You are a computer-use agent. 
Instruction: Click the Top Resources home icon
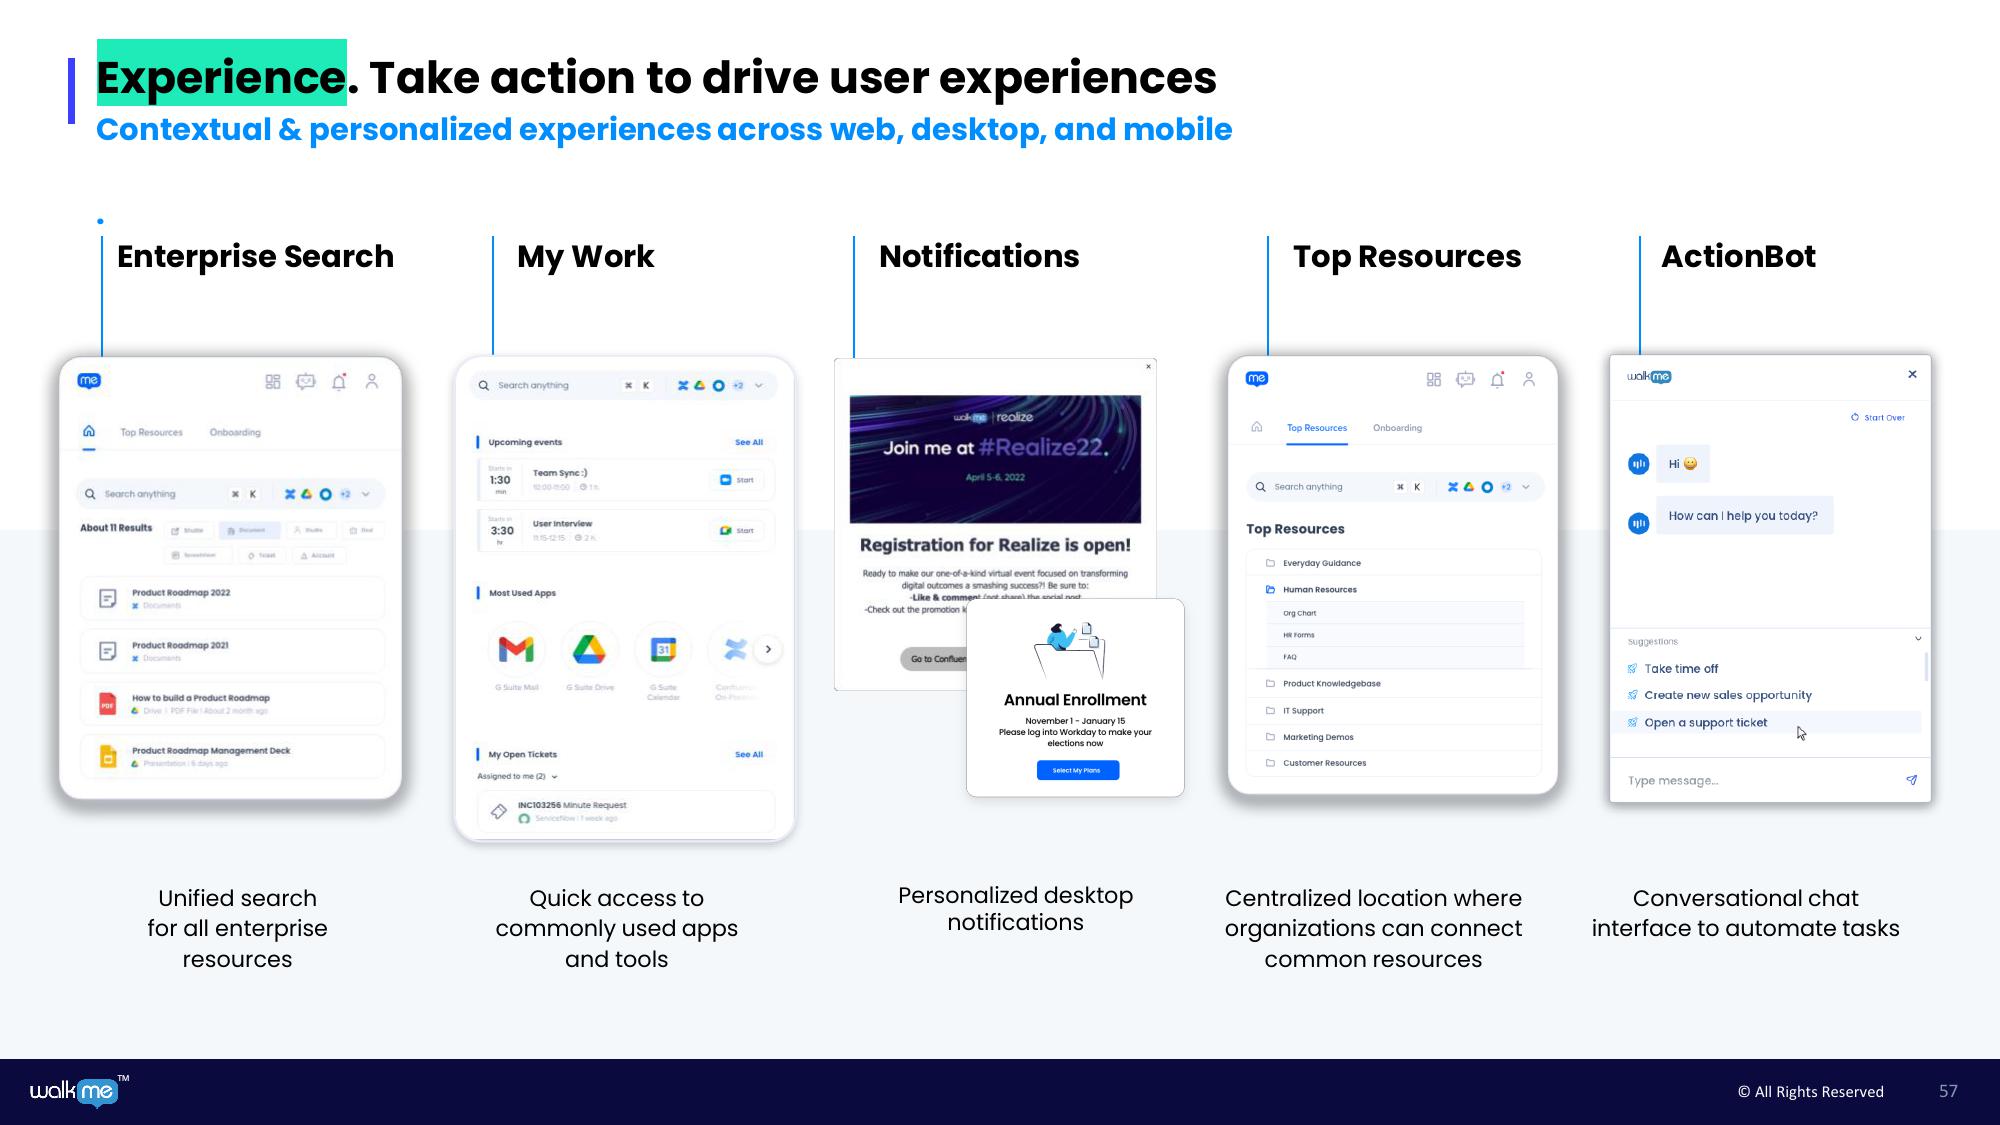point(1257,427)
